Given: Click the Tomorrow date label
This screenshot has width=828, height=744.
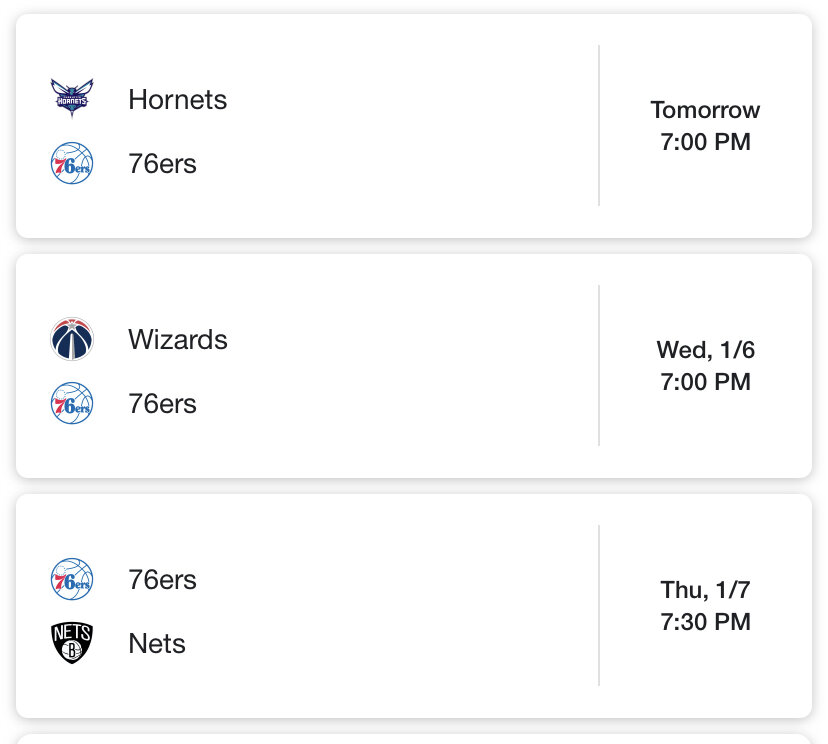Looking at the screenshot, I should (705, 110).
